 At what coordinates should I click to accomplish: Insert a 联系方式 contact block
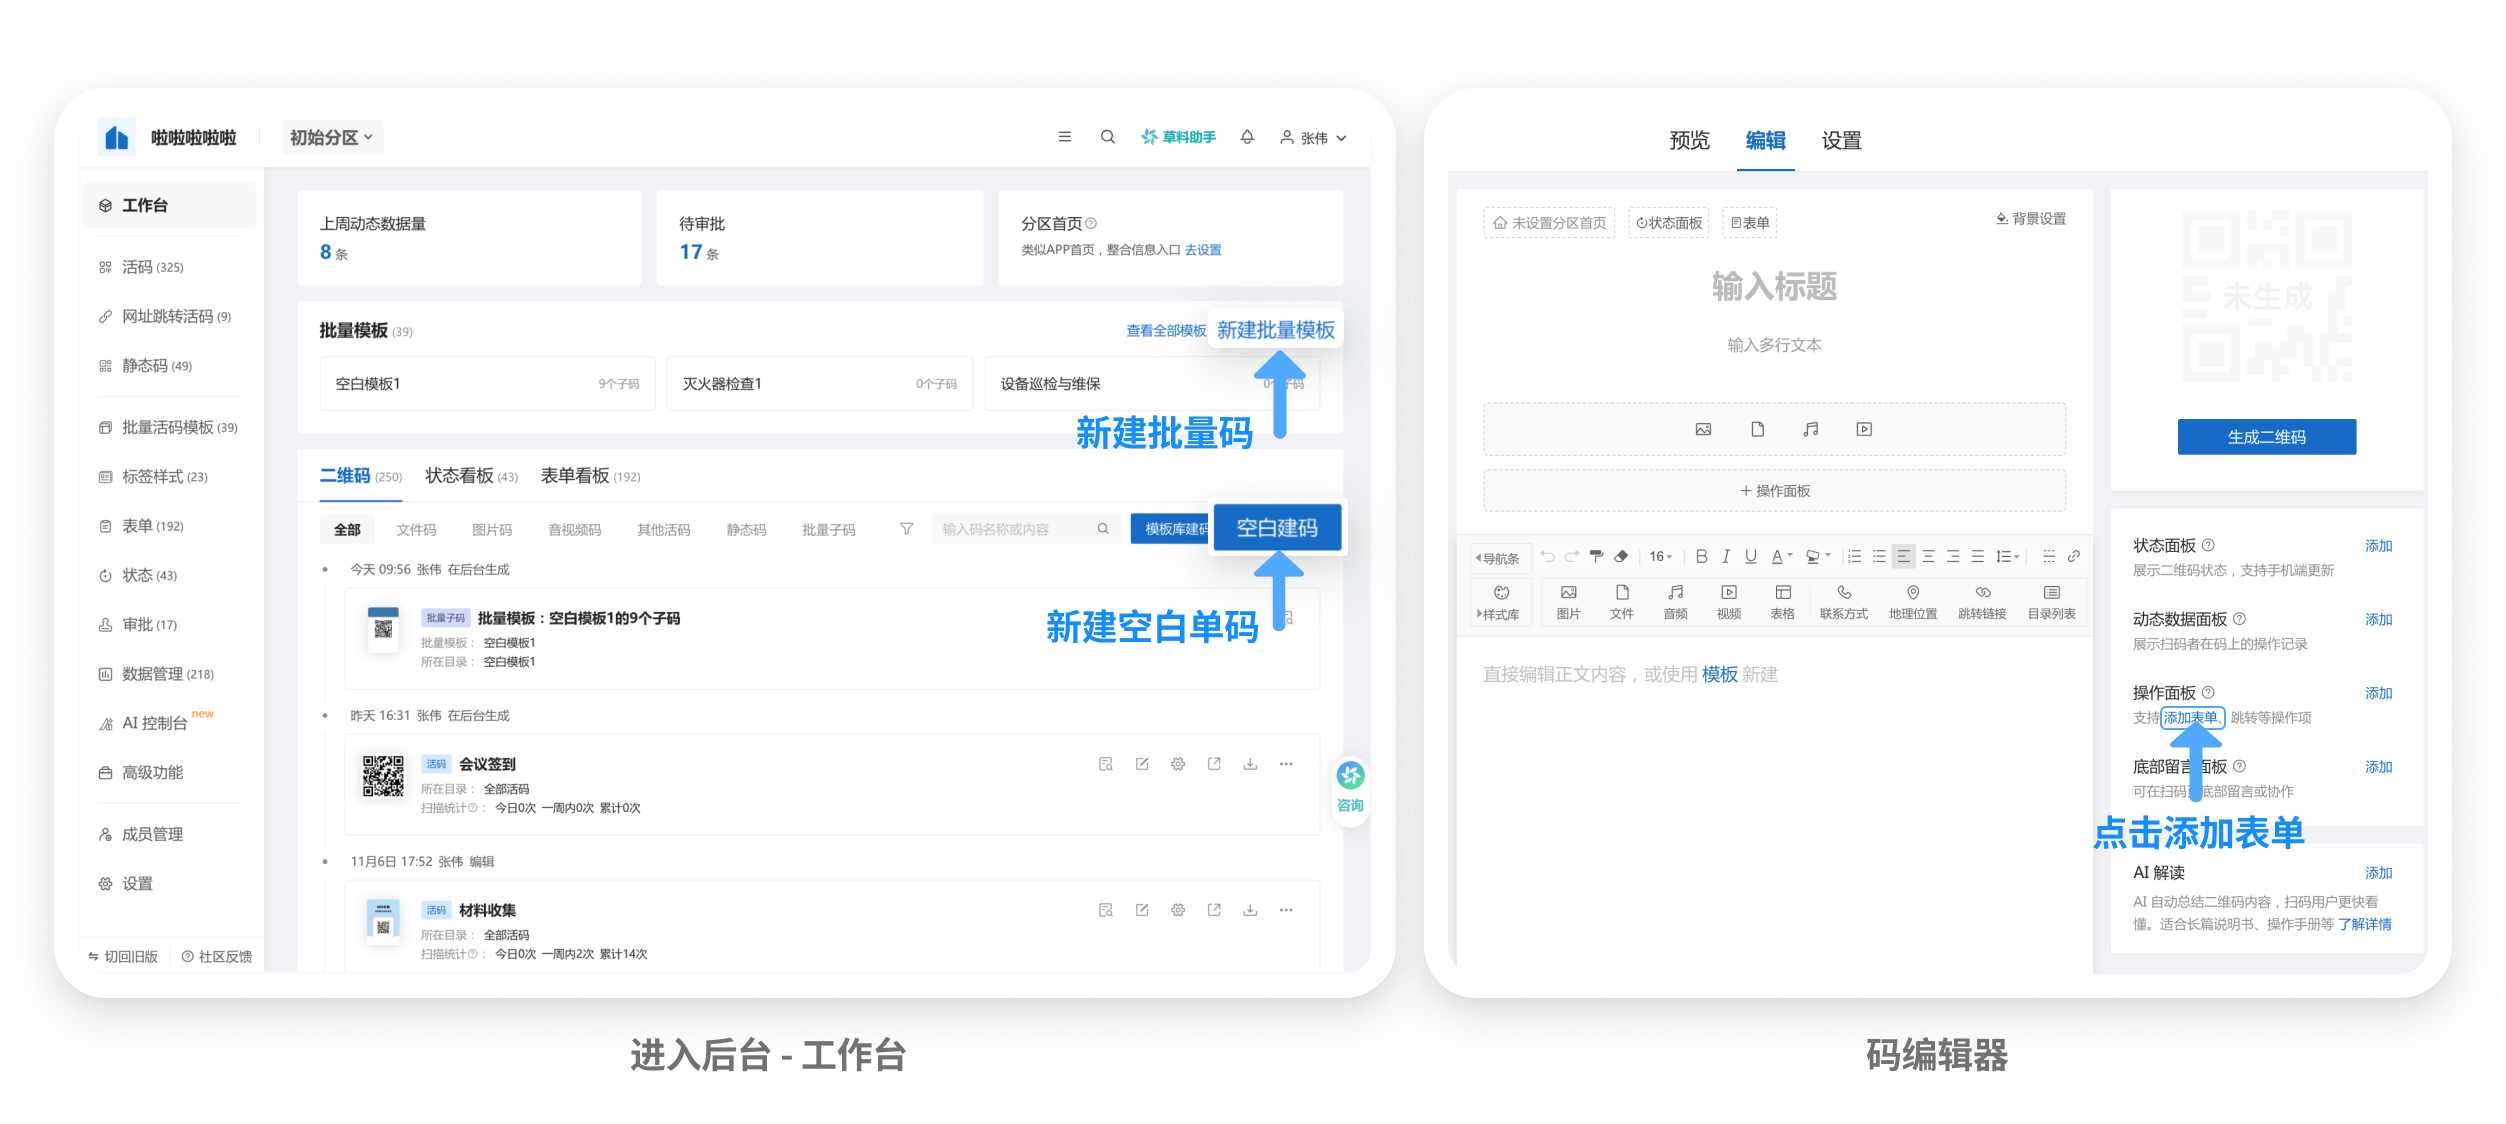pyautogui.click(x=1843, y=601)
